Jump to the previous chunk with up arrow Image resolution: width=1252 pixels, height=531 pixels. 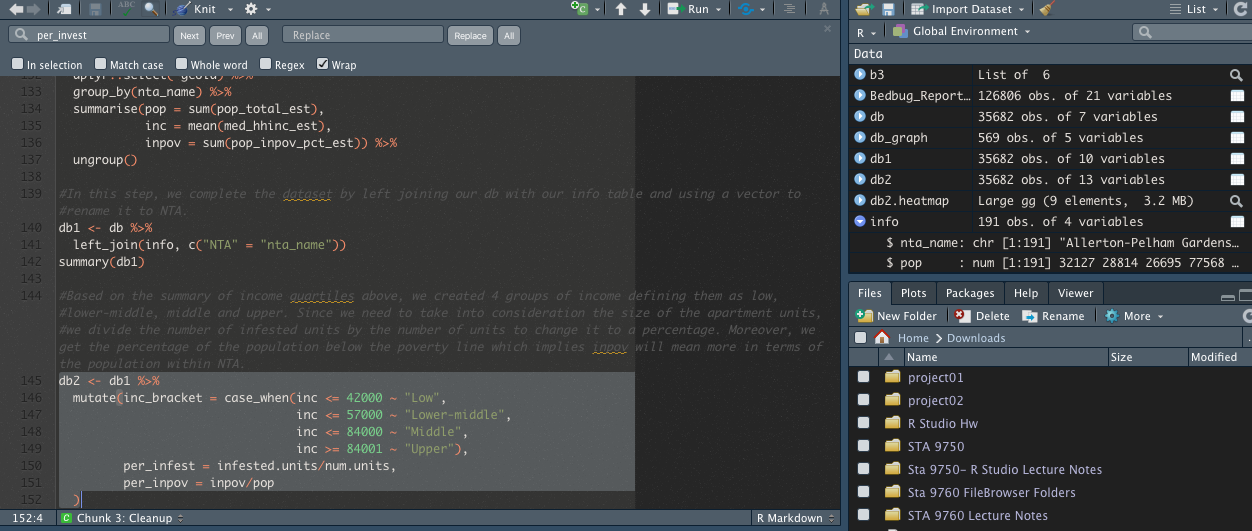coord(621,9)
